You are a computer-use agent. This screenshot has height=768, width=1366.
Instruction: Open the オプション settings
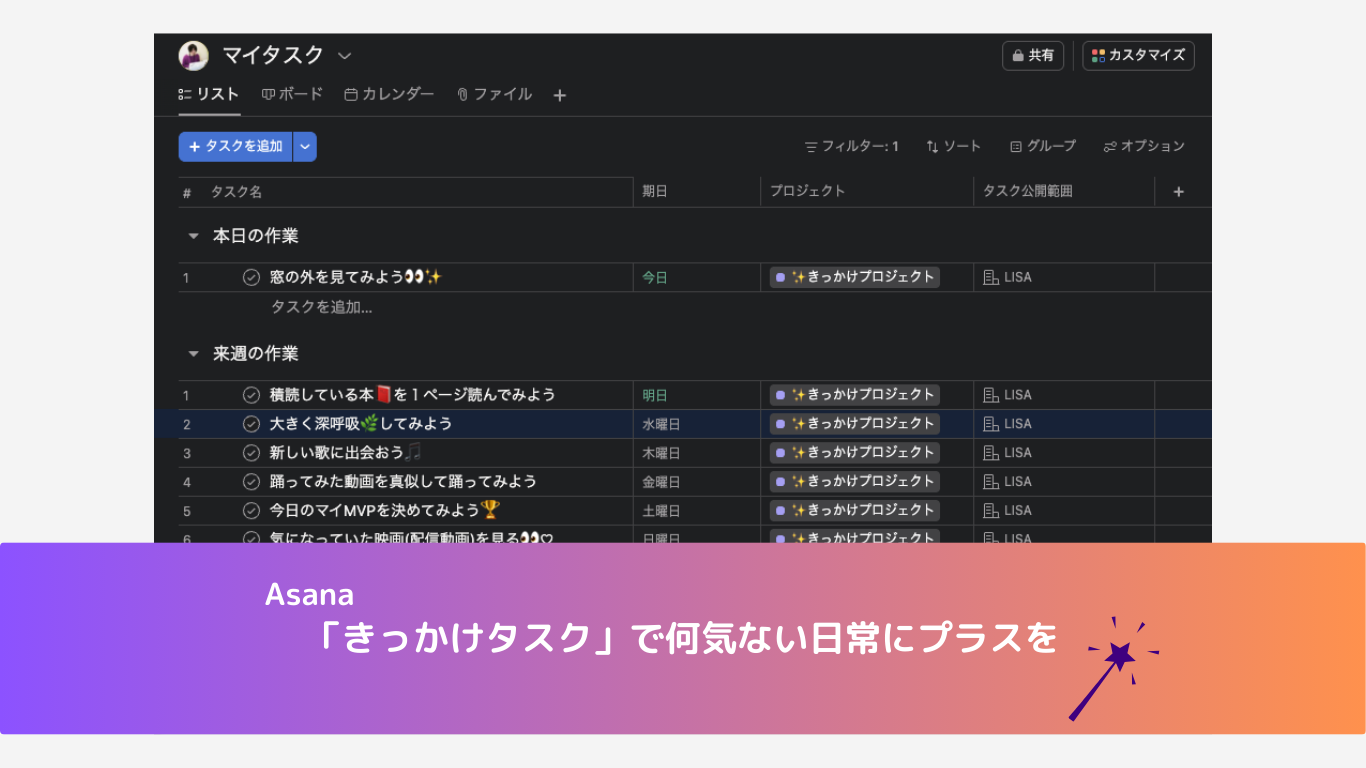tap(1143, 146)
